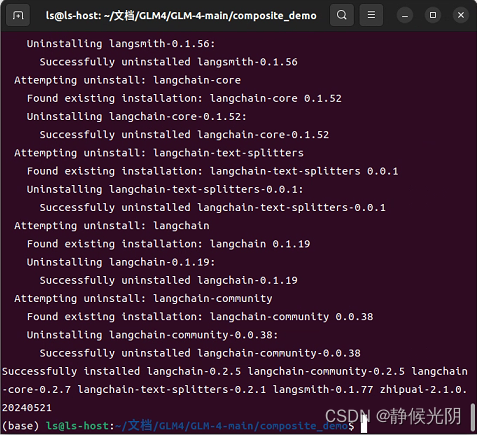The image size is (477, 435).
Task: Maximize the terminal window
Action: (x=433, y=15)
